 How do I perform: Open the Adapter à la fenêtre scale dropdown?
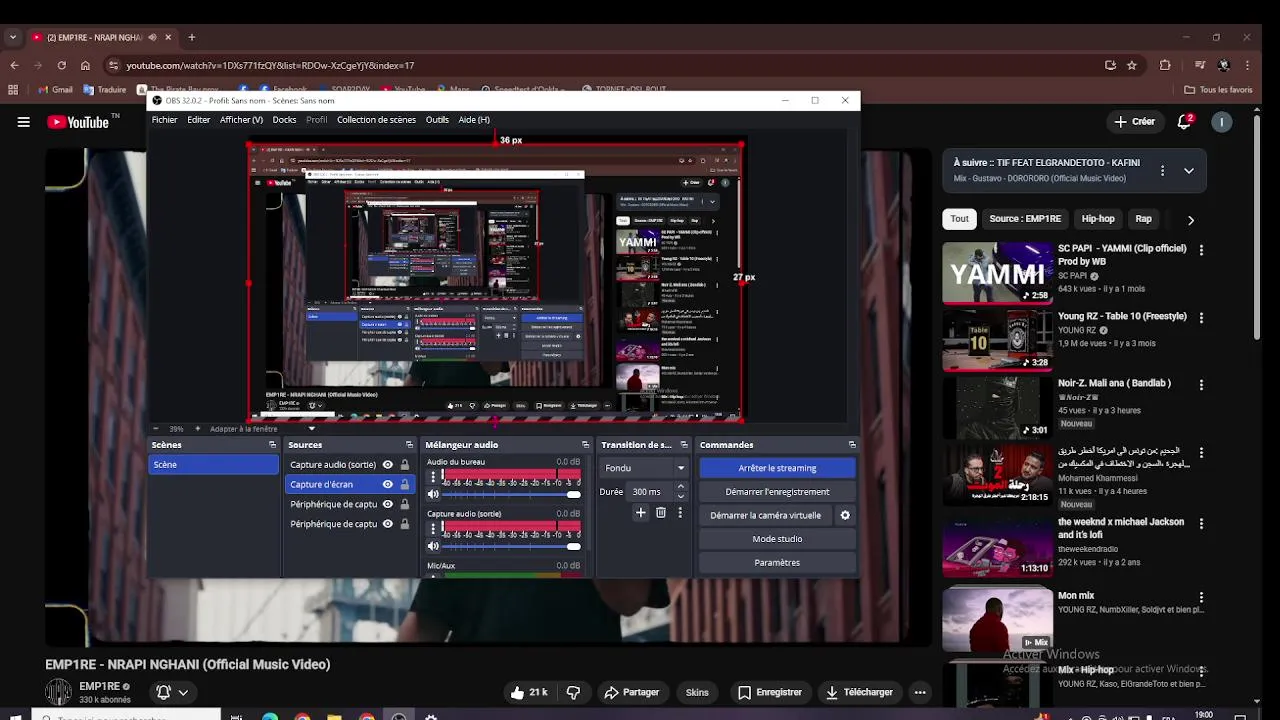(x=311, y=429)
